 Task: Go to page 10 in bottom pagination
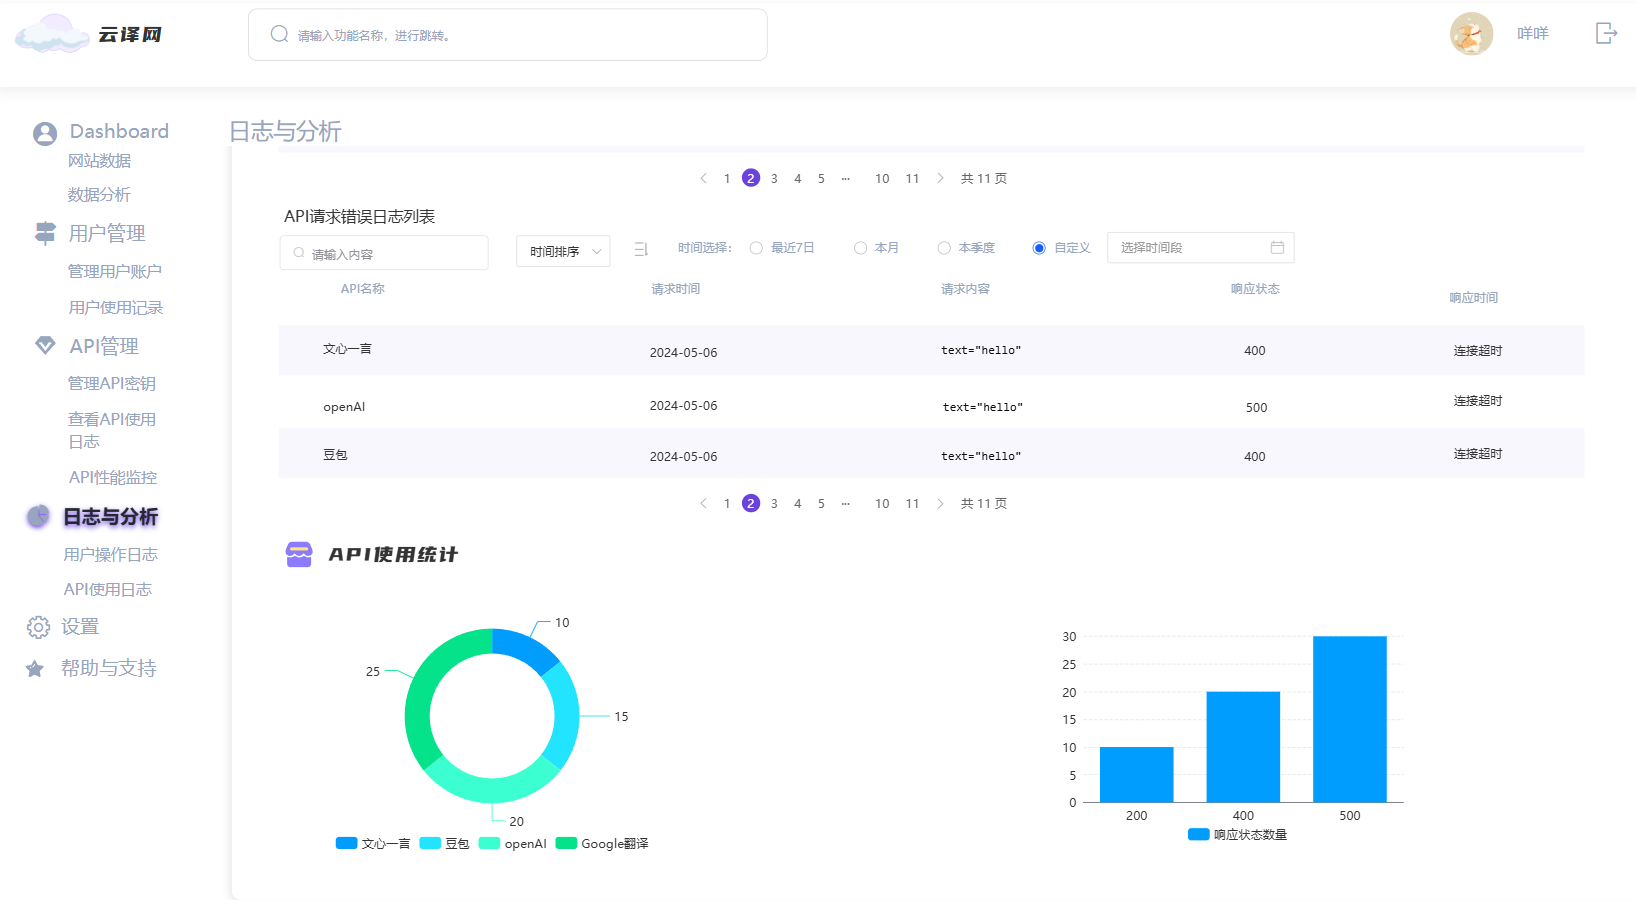[882, 503]
